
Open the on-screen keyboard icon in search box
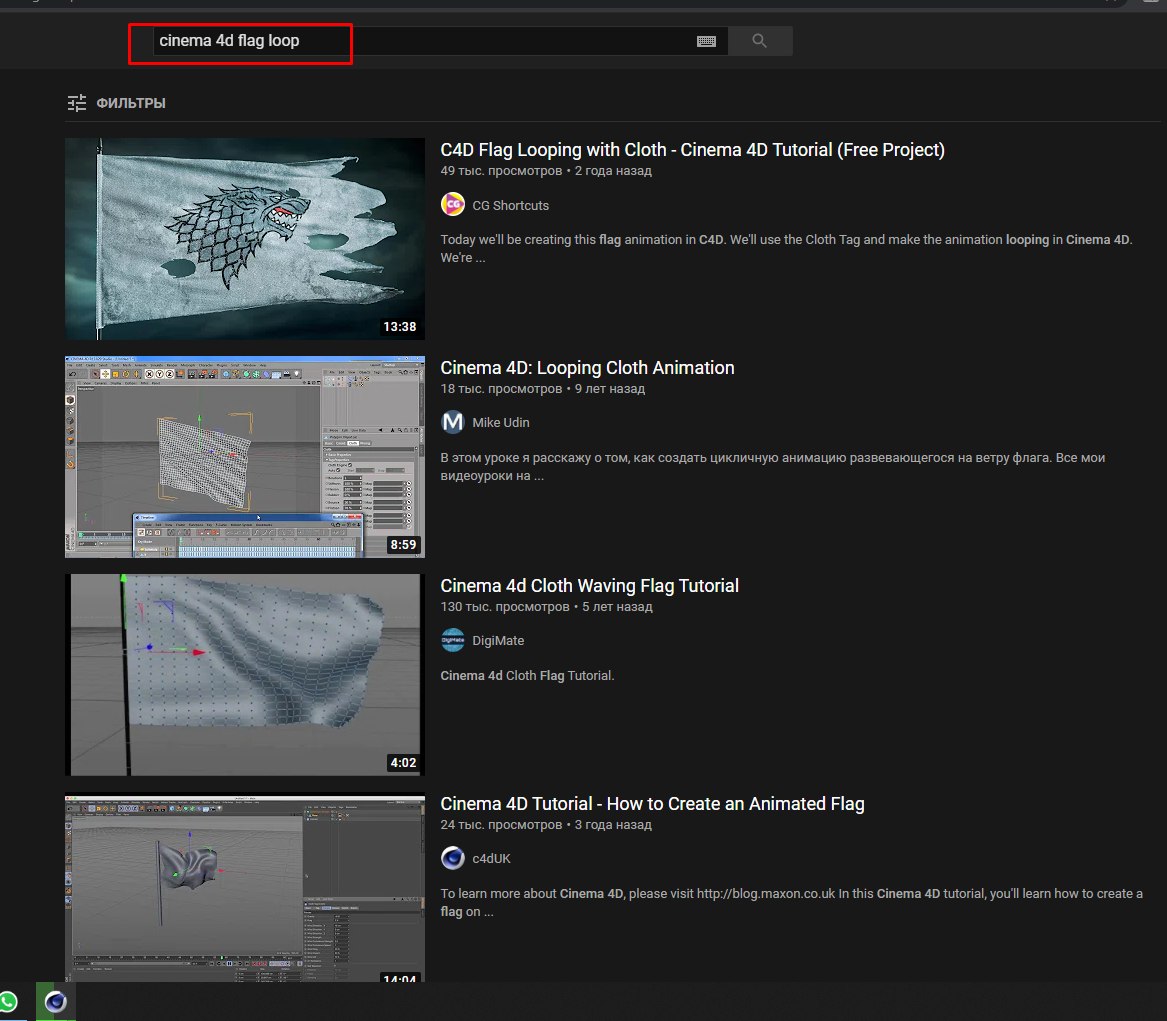[706, 42]
